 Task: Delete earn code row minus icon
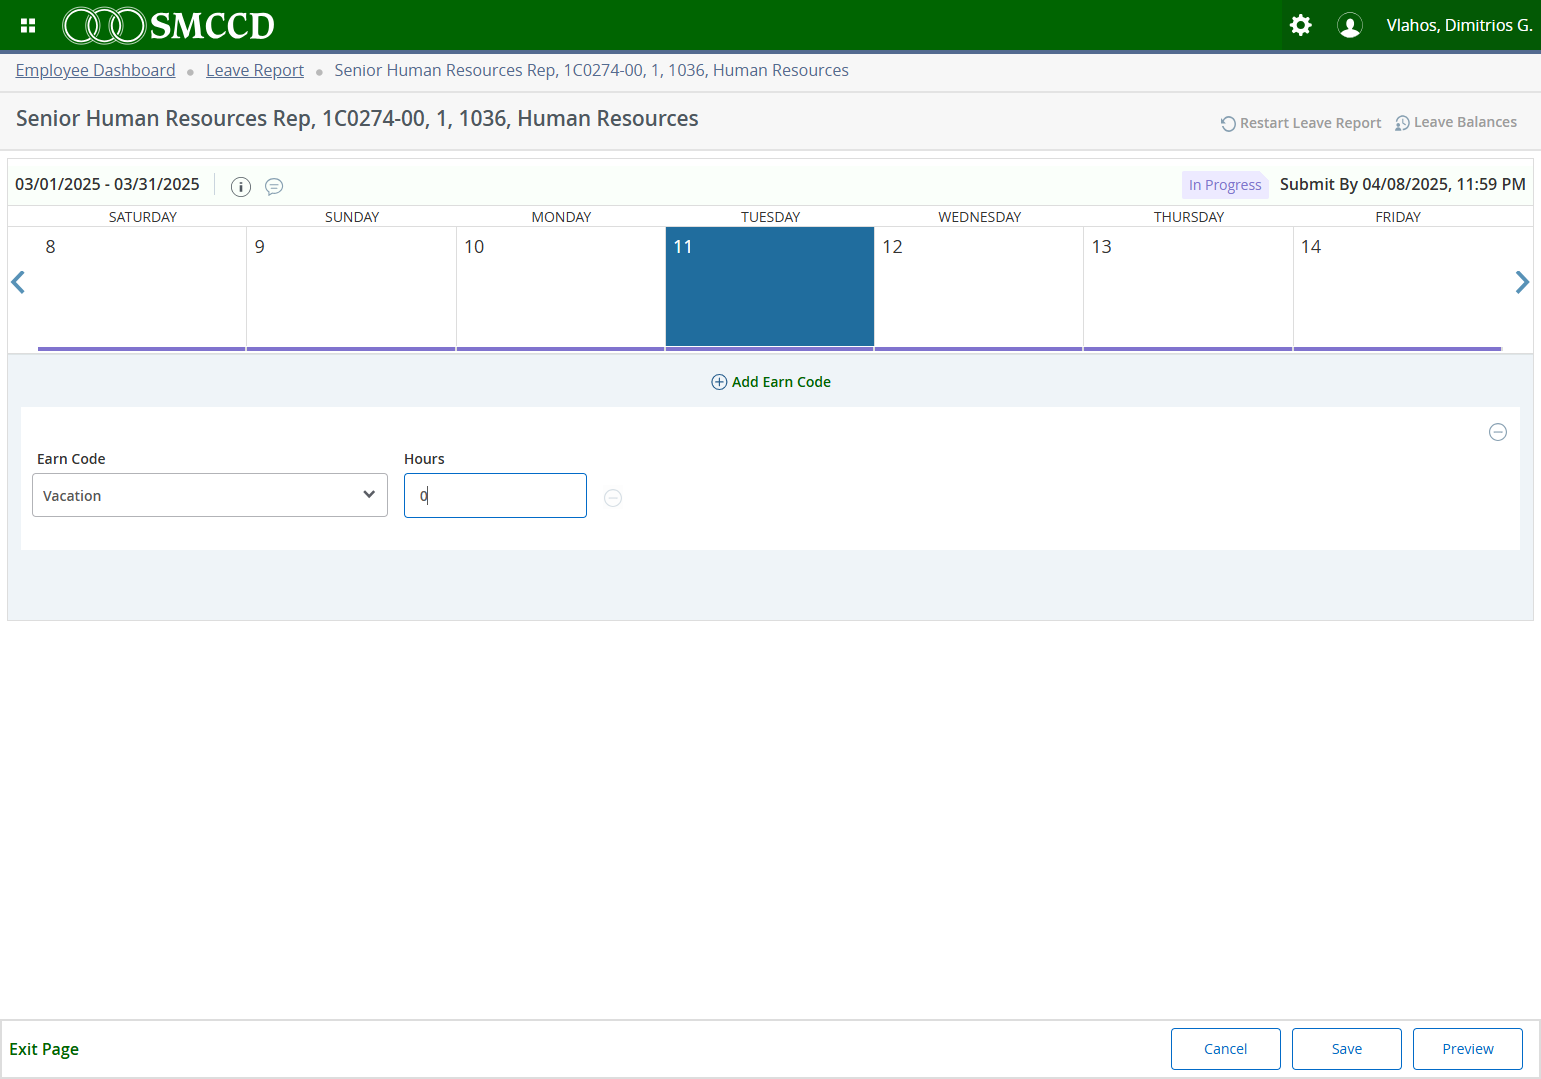point(1498,432)
